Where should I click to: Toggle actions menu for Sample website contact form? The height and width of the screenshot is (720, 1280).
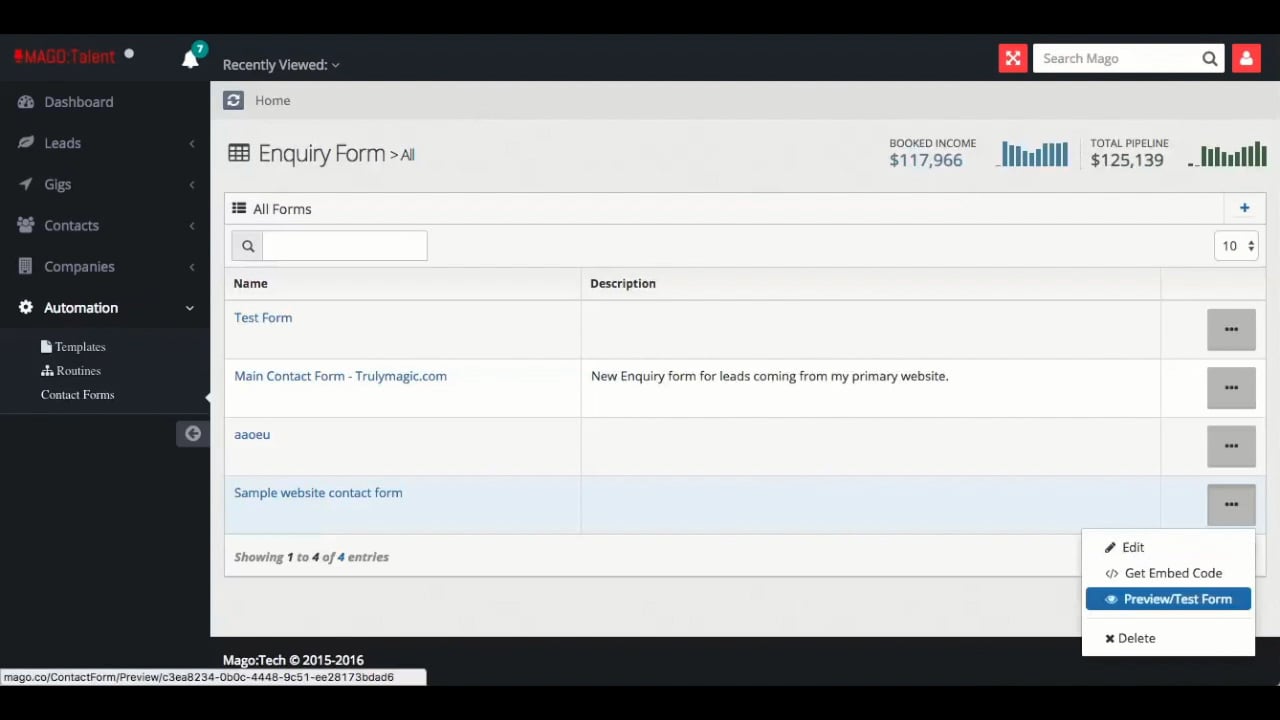pos(1231,504)
